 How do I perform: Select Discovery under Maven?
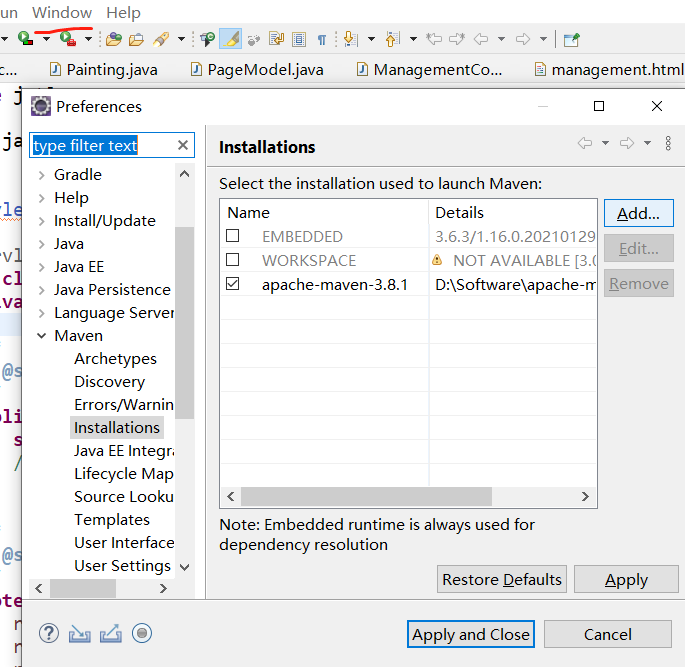[x=110, y=382]
